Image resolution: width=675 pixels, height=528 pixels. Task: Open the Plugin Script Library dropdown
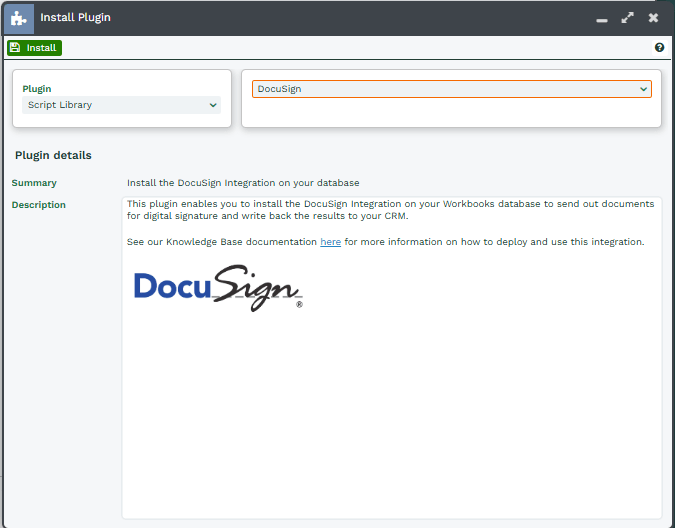121,105
